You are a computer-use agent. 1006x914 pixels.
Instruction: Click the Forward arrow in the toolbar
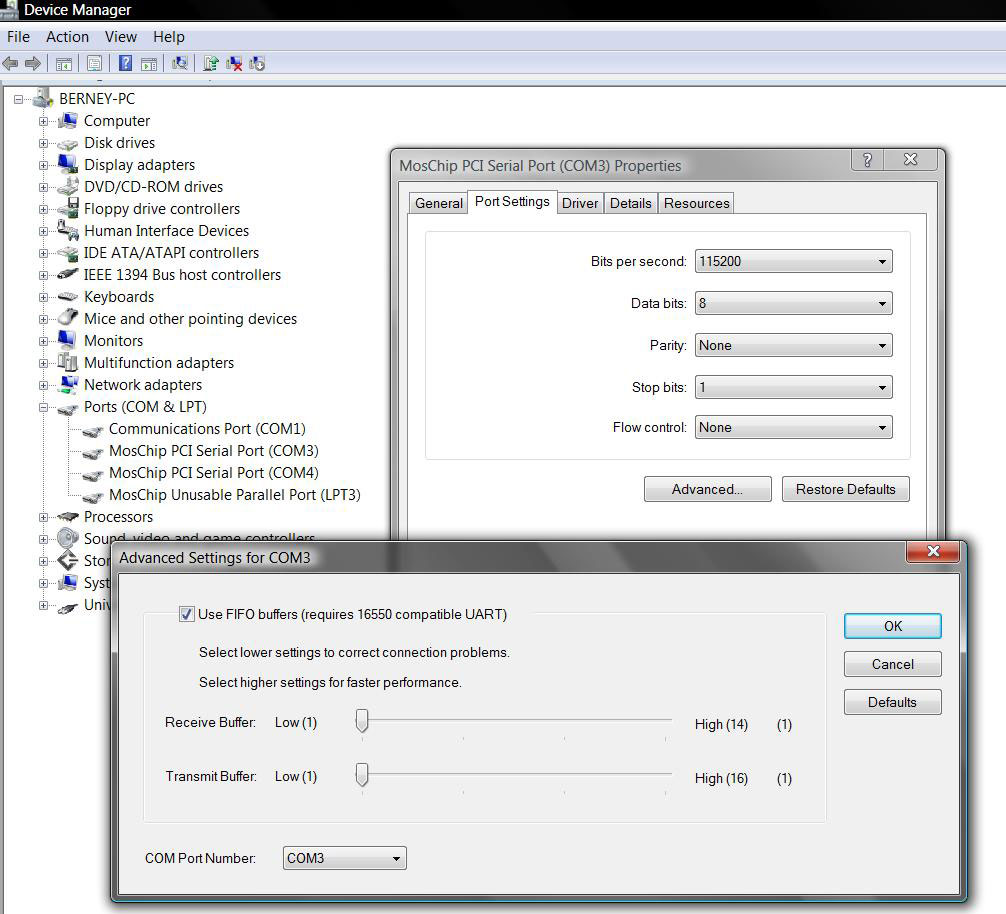pos(33,63)
